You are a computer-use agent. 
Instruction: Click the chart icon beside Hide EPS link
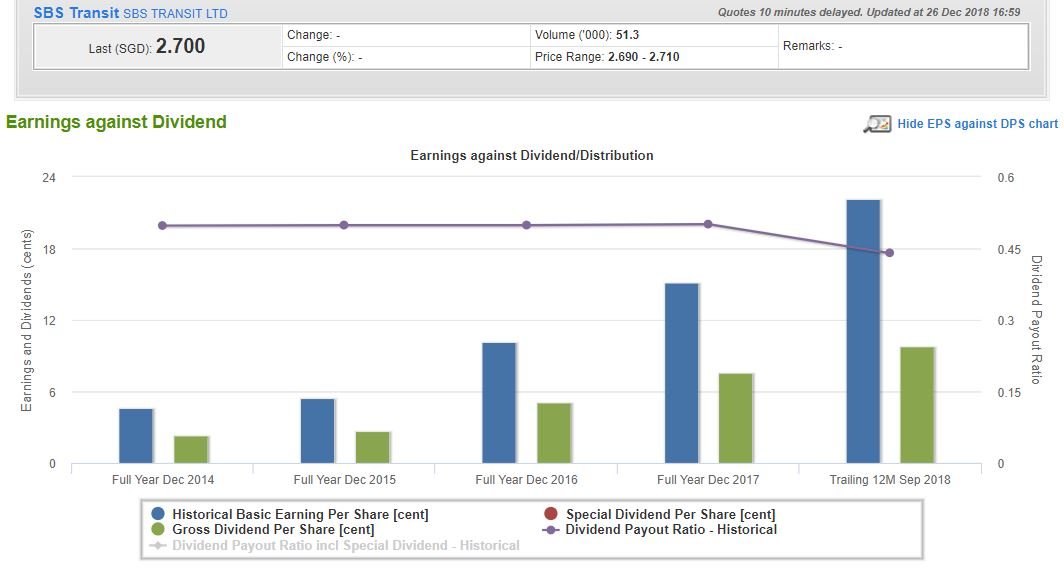(877, 124)
